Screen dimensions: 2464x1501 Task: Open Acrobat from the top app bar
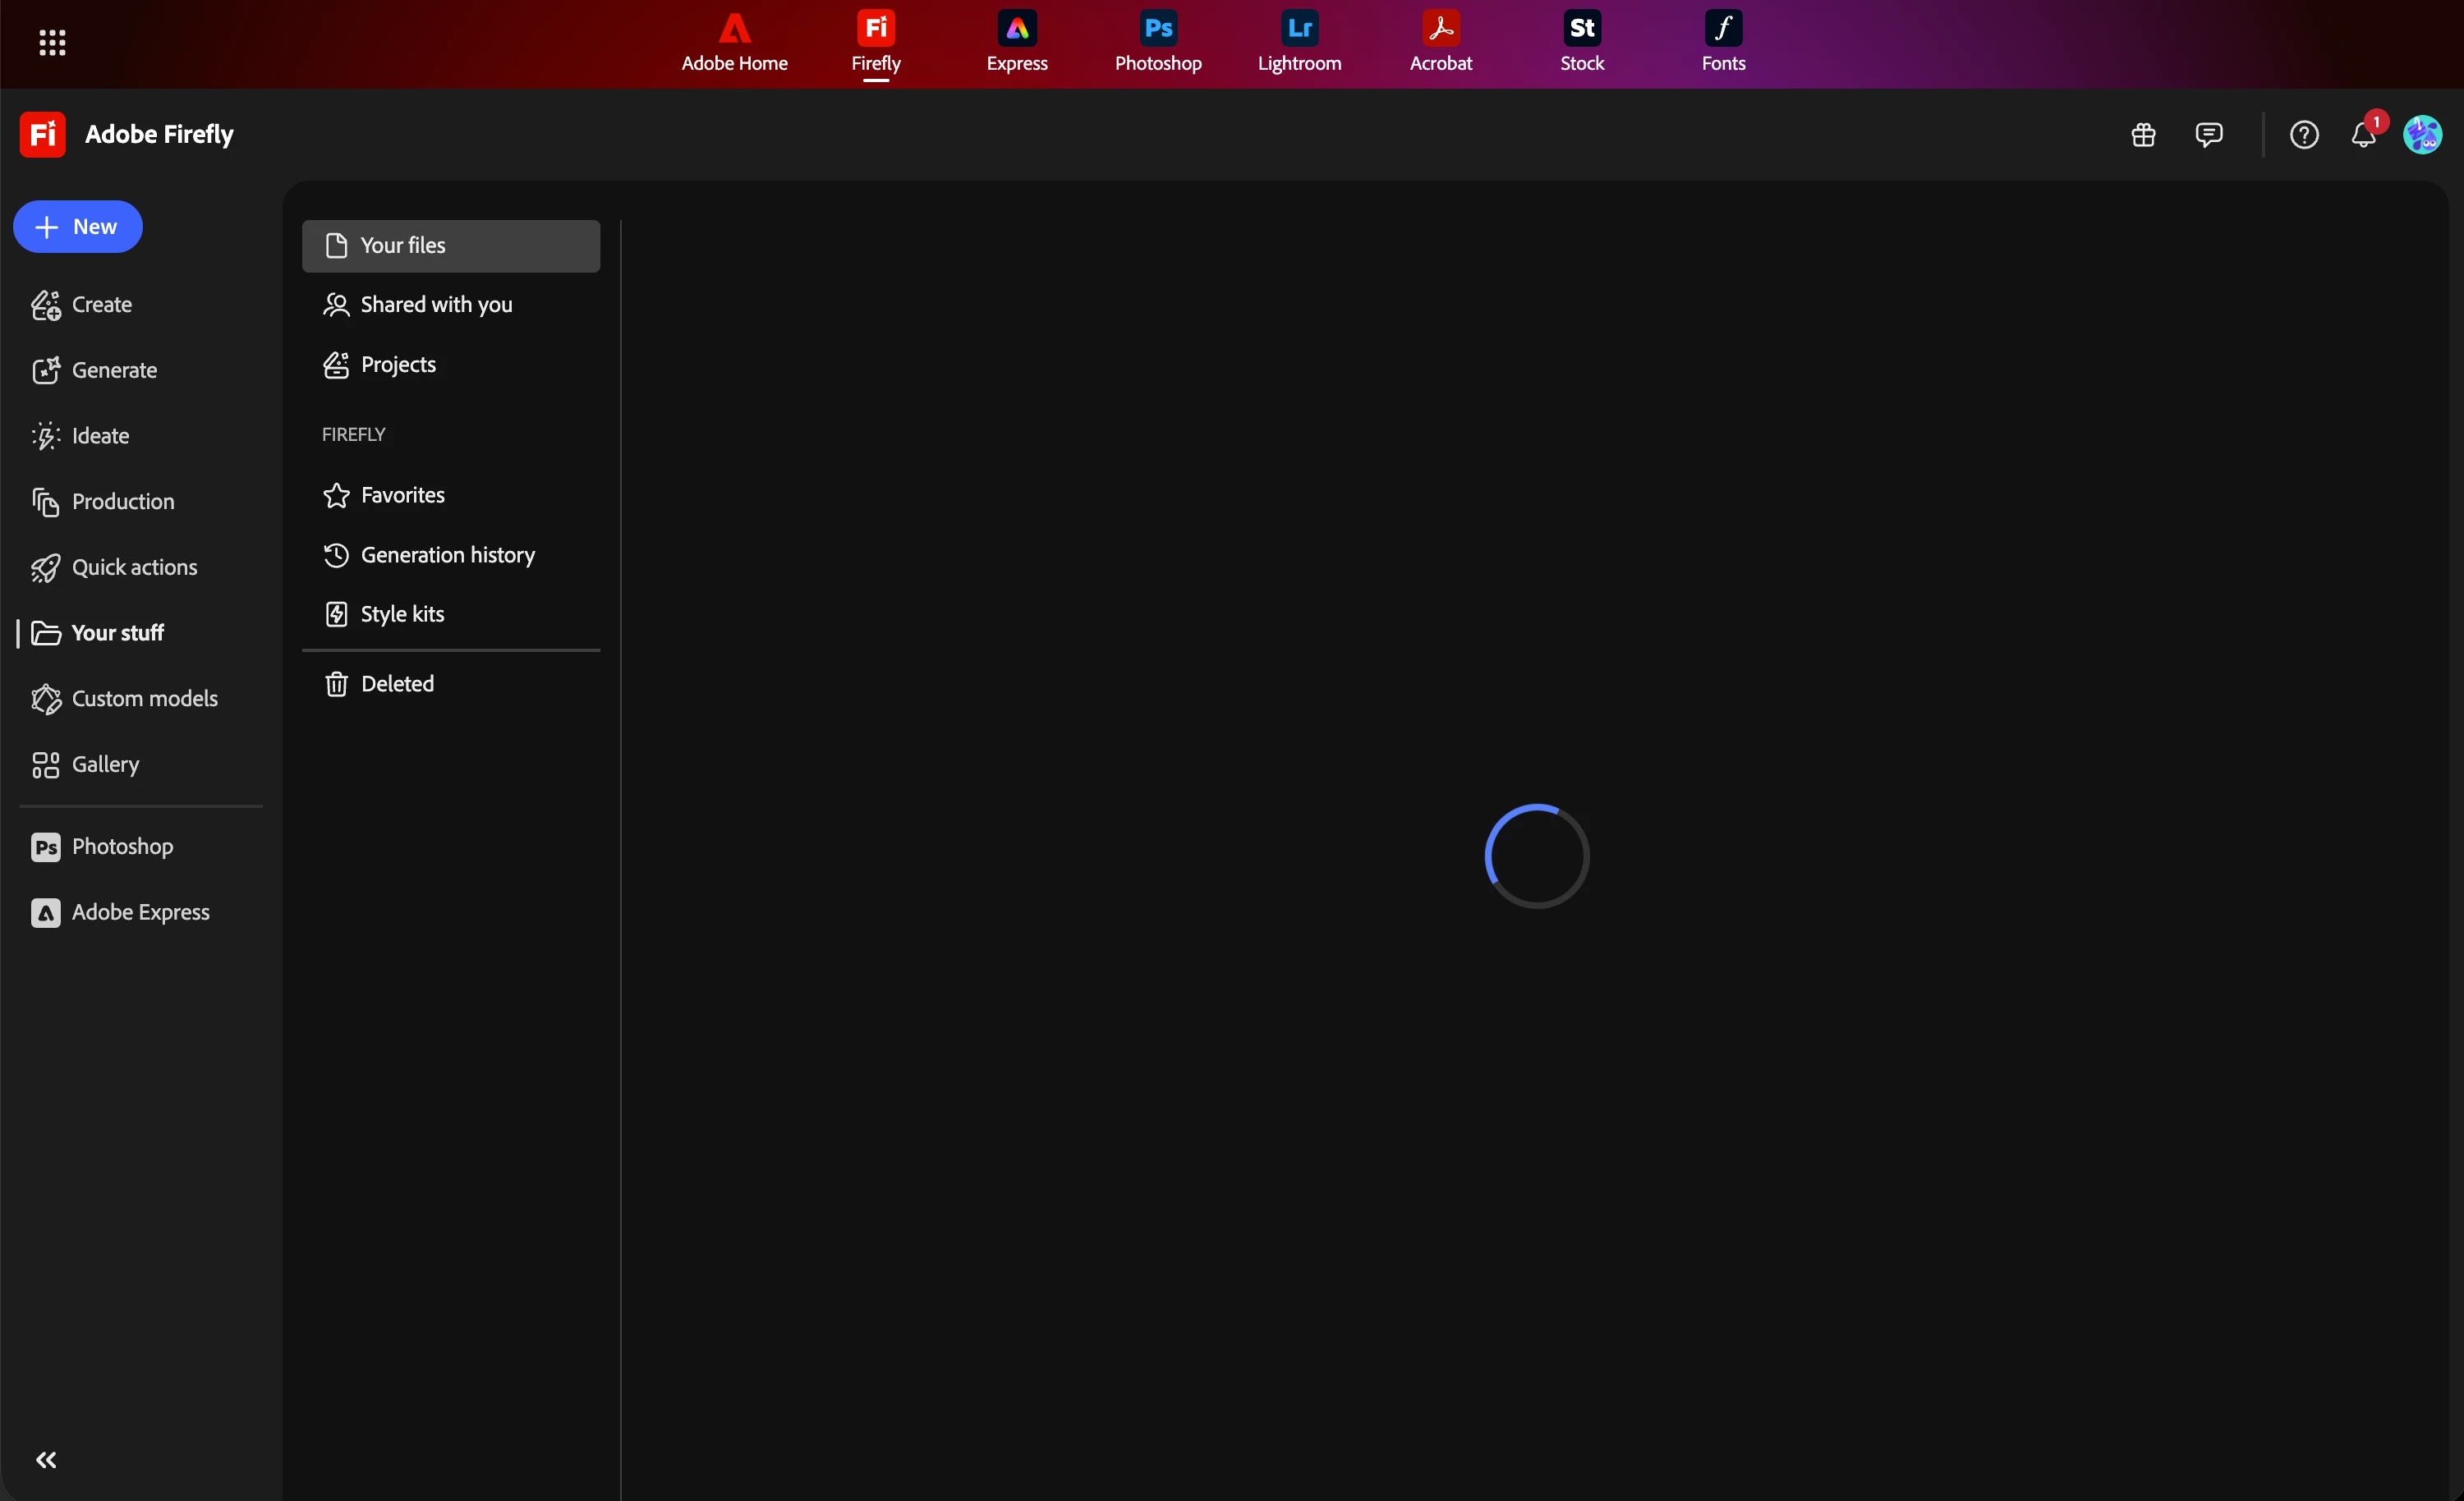1440,42
